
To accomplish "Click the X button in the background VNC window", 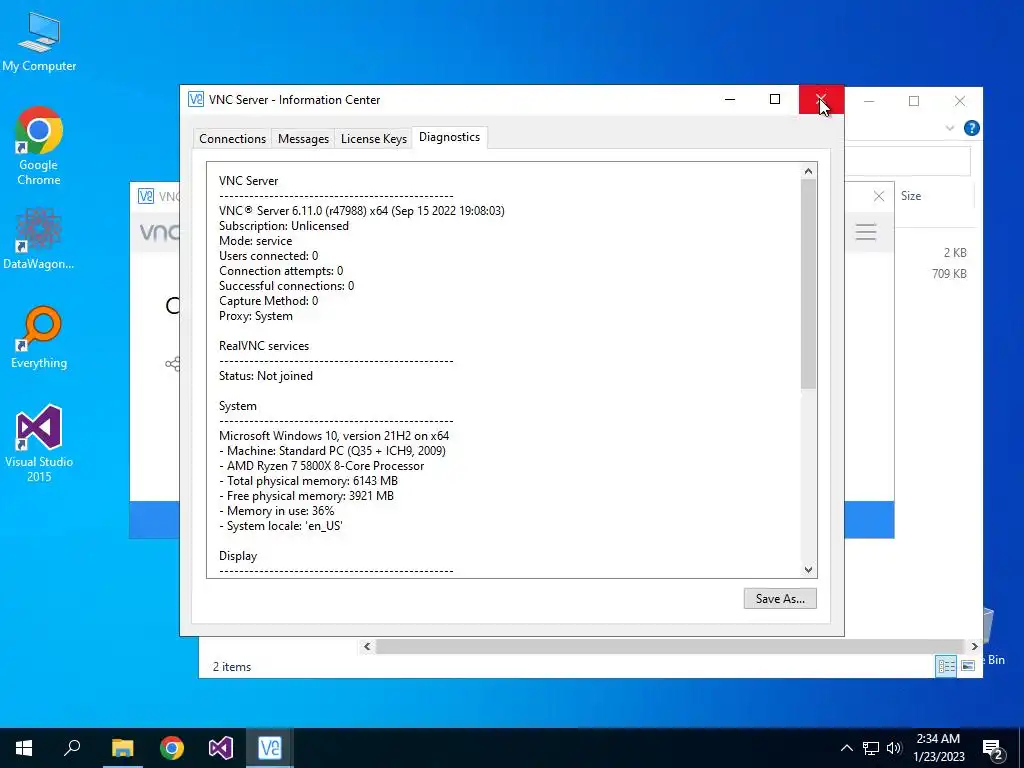I will (879, 196).
